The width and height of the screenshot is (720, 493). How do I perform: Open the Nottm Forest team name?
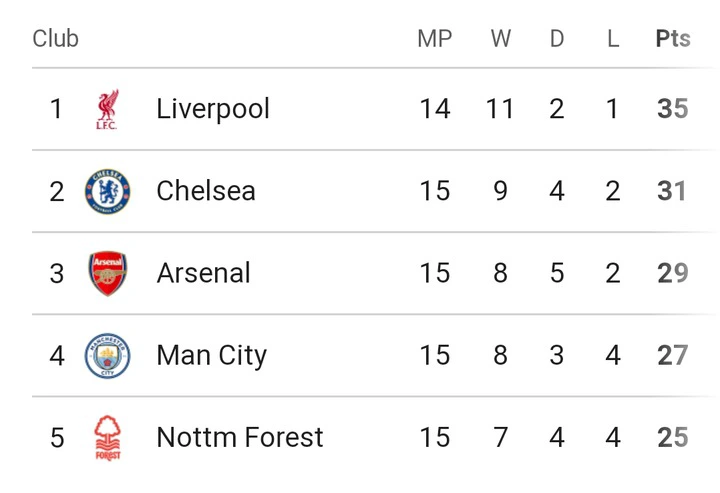(x=240, y=437)
